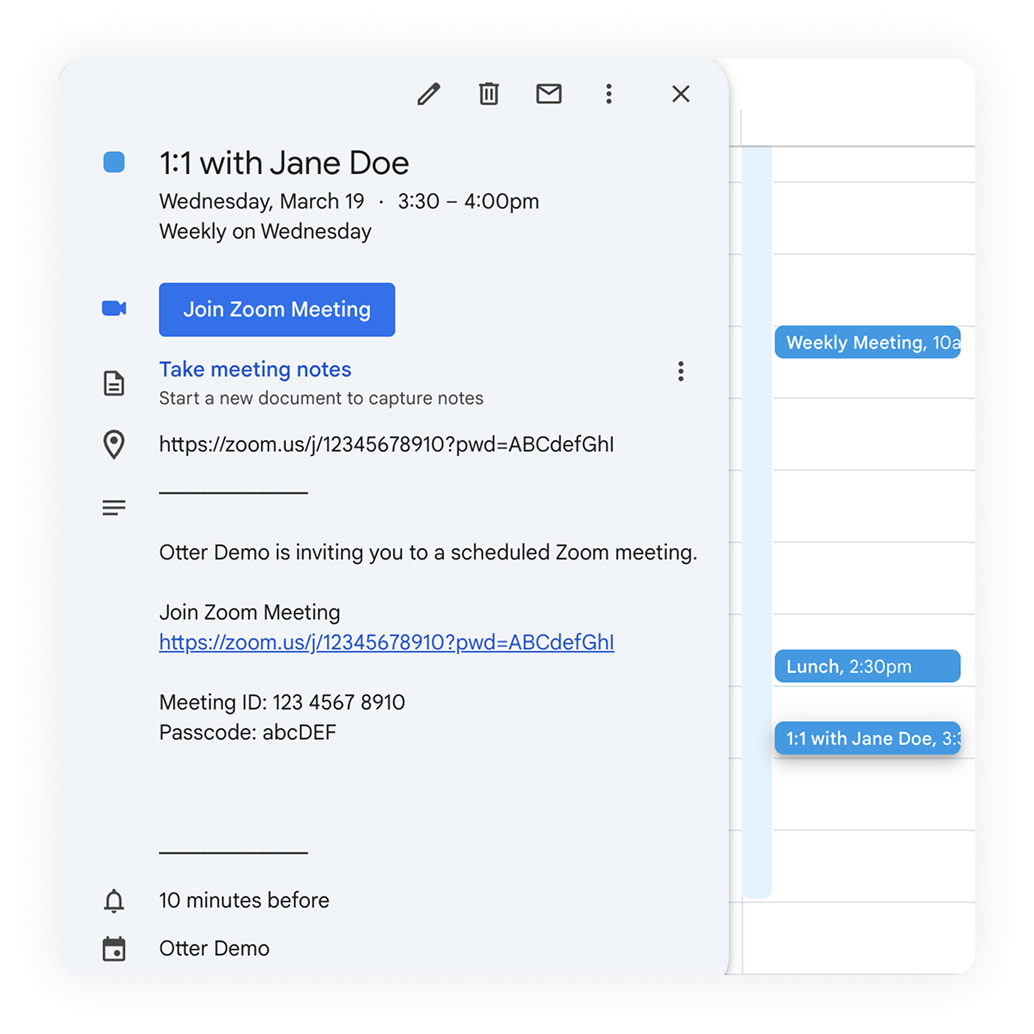Image resolution: width=1034 pixels, height=1034 pixels.
Task: Click the calendar owner icon
Action: (114, 949)
